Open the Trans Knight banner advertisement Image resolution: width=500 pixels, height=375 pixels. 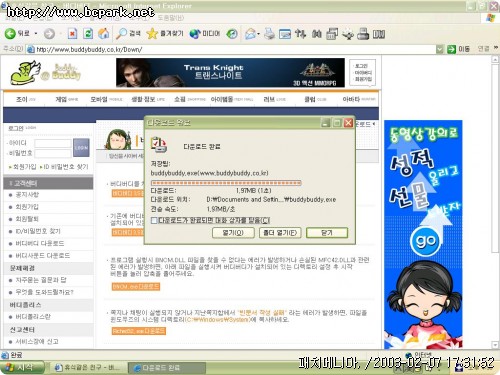(230, 73)
